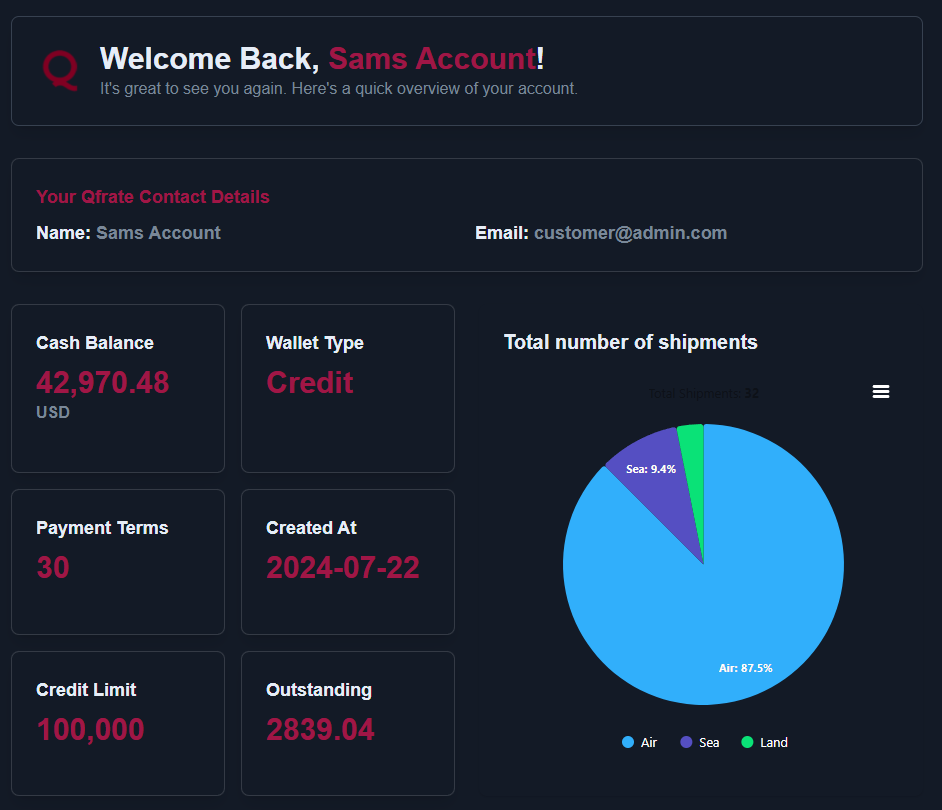Open the chart hamburger menu icon
This screenshot has height=810, width=942.
click(x=881, y=392)
